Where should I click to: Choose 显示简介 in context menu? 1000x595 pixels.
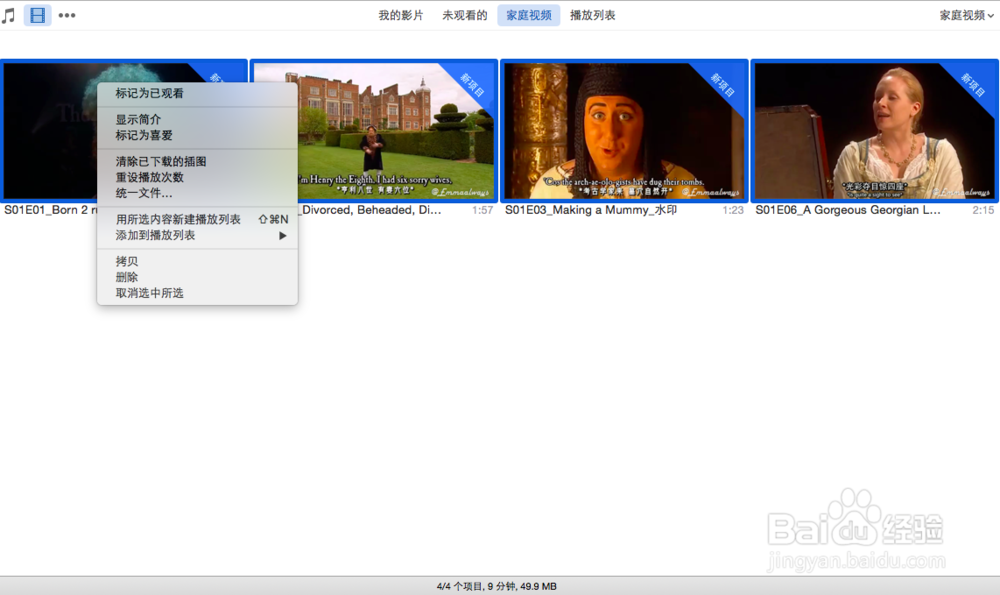tap(197, 119)
